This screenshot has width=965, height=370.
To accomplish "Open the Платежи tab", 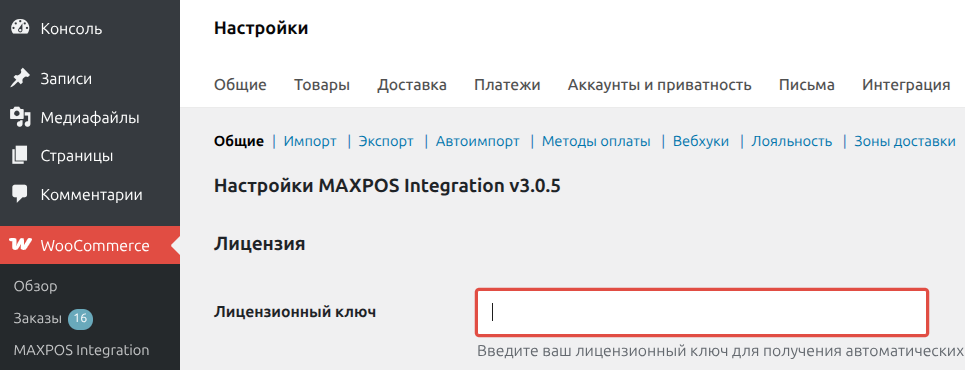I will [x=507, y=85].
